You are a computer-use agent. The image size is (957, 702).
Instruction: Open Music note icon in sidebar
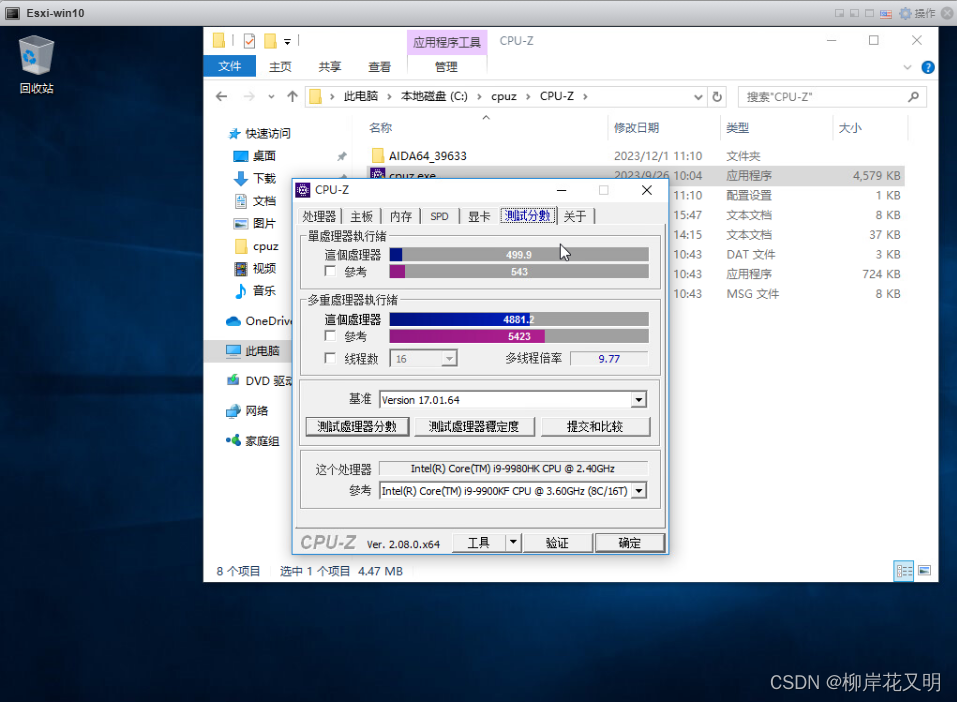[240, 291]
